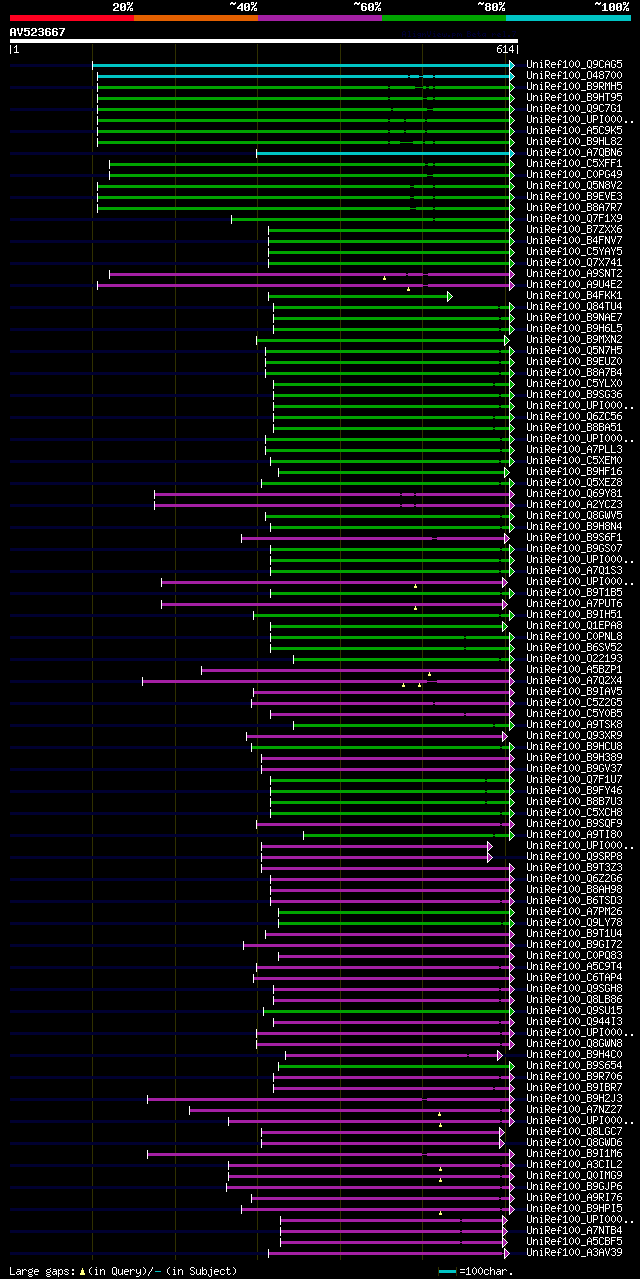Select label UniRef100_B9HL82

pos(573,141)
